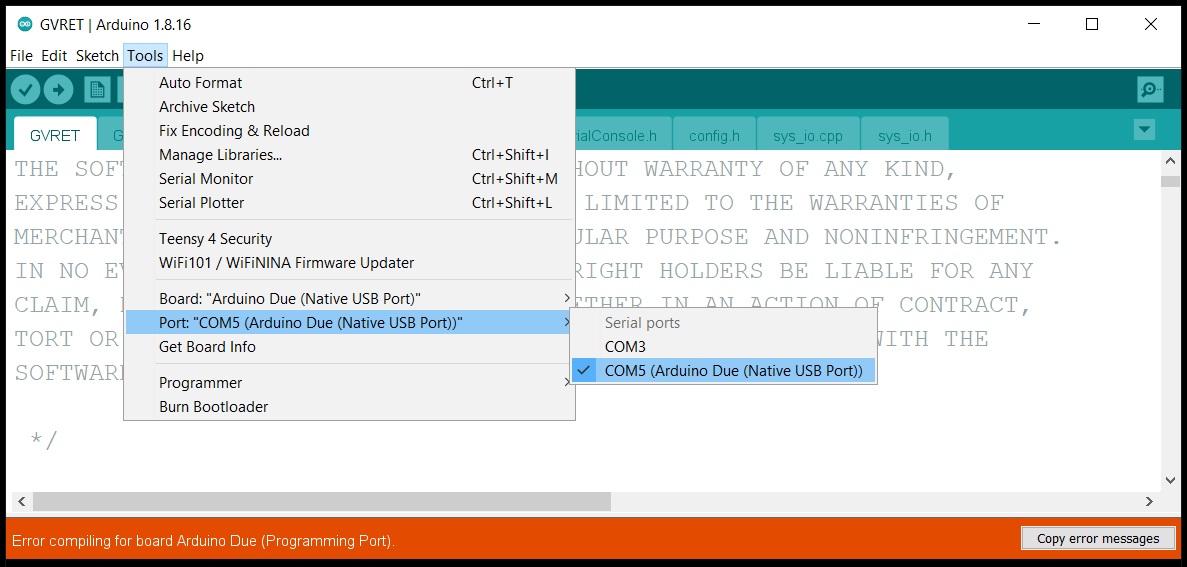Open Board: Arduino Due submenu

349,298
